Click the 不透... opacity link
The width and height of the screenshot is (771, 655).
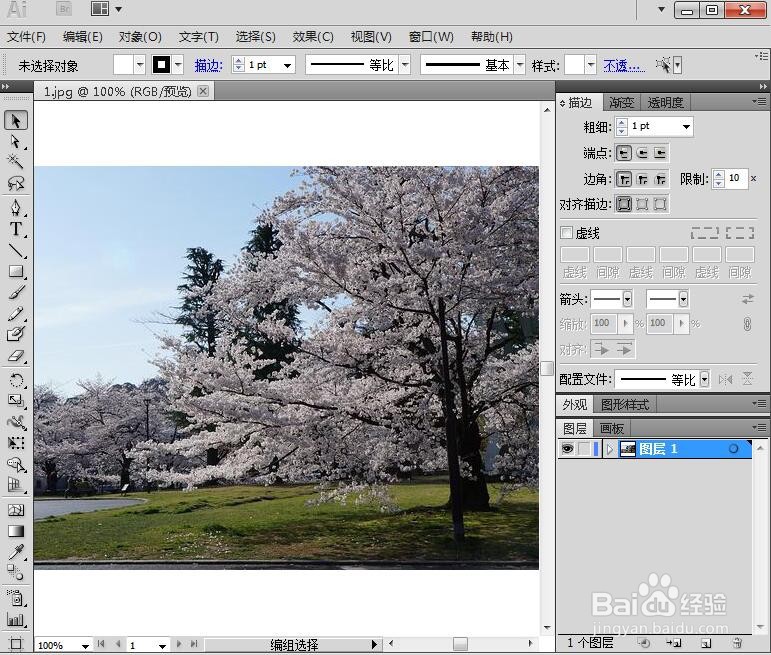click(x=624, y=65)
